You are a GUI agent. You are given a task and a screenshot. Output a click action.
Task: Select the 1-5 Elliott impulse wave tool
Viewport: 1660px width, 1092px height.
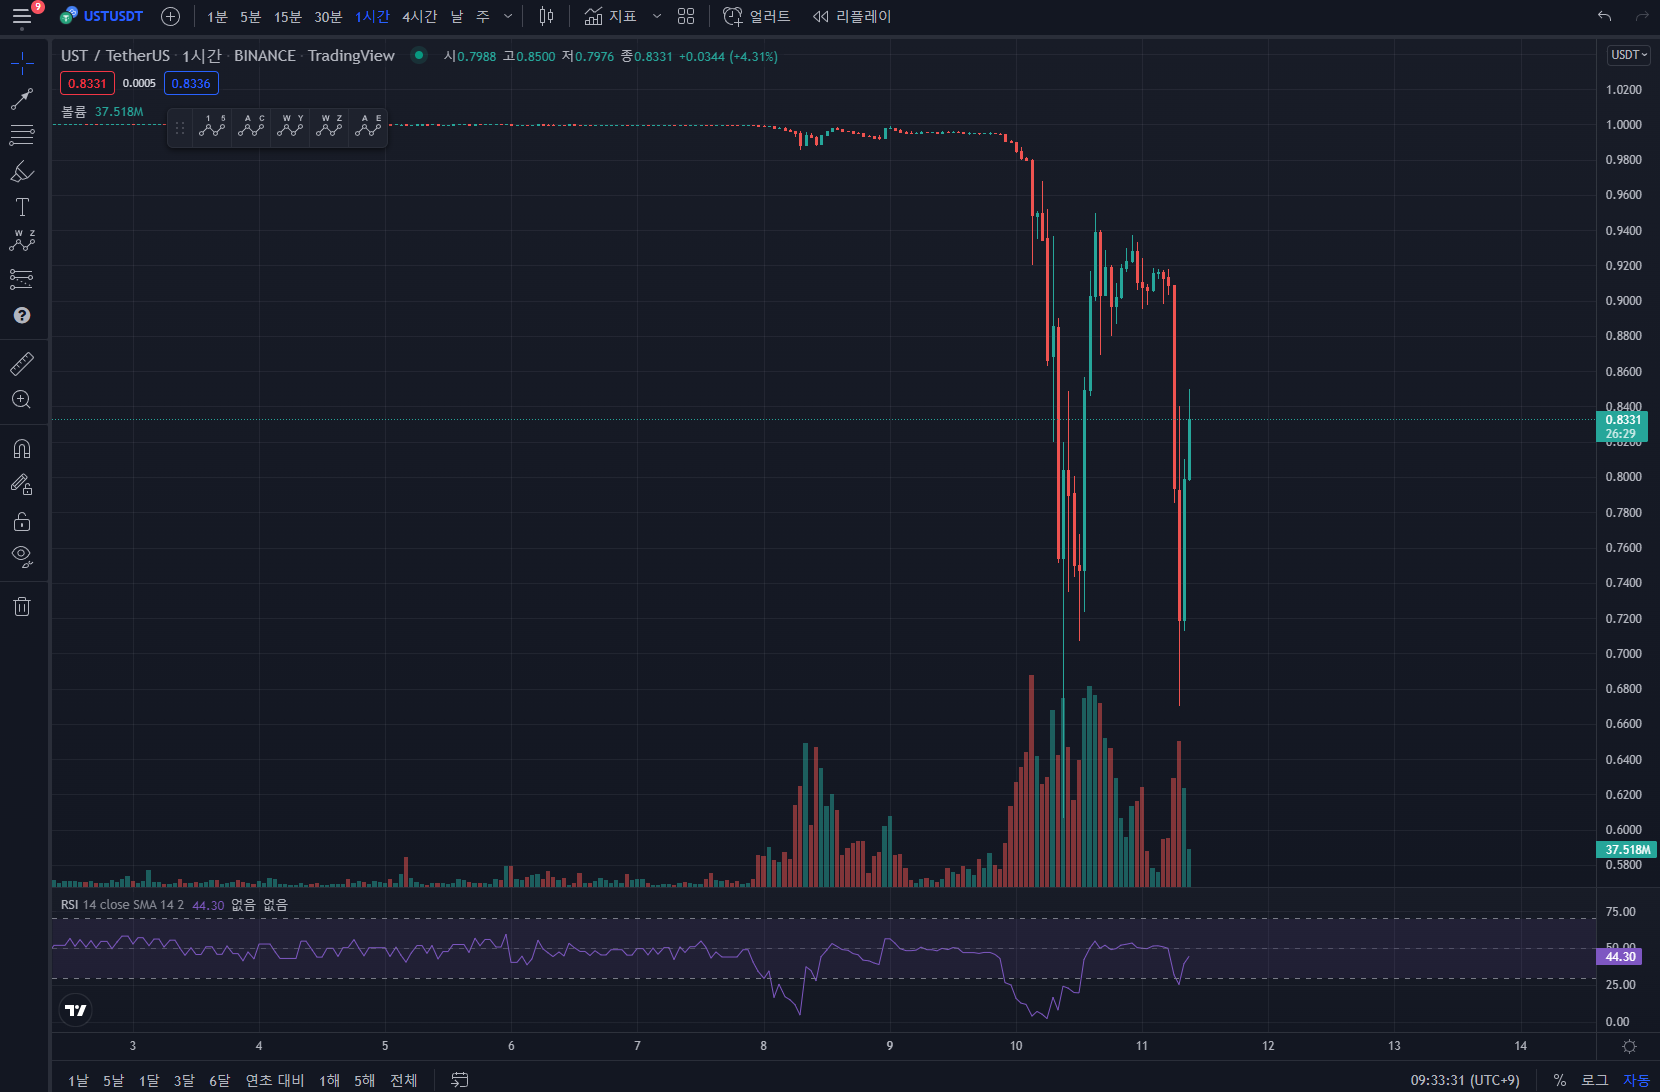tap(212, 126)
